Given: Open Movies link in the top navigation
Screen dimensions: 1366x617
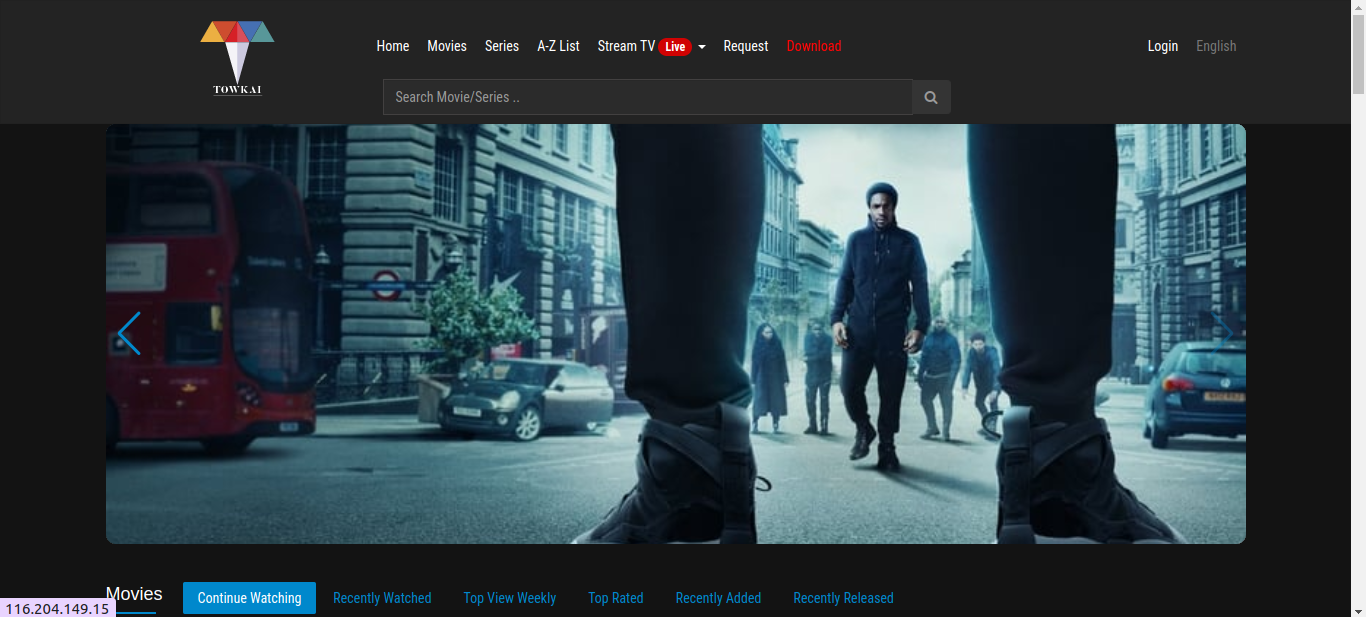Looking at the screenshot, I should (x=447, y=46).
